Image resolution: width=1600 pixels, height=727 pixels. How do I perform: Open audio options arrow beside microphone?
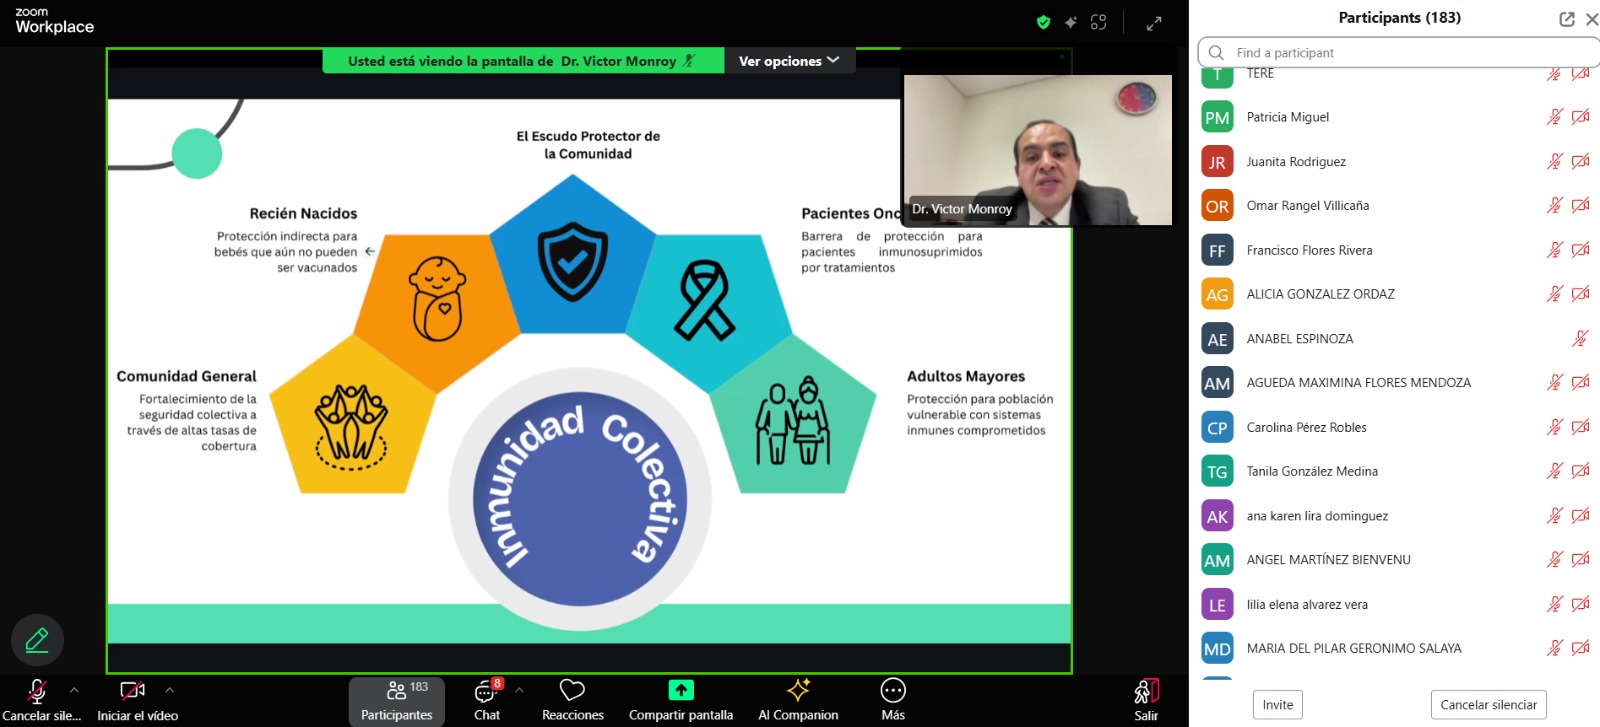pyautogui.click(x=74, y=690)
